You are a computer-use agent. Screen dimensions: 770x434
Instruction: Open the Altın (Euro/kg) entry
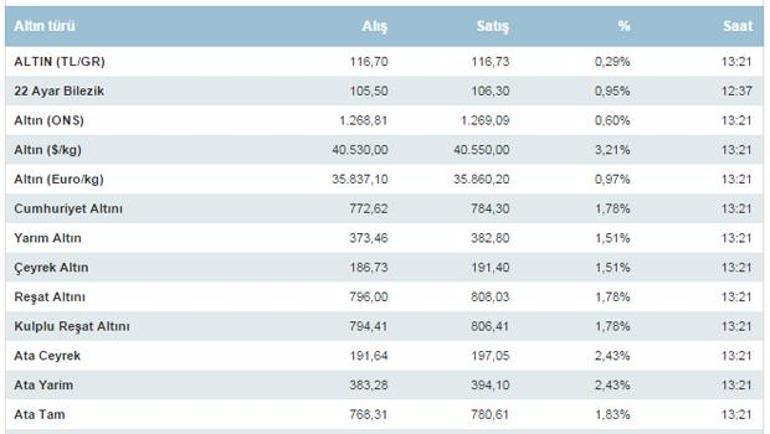59,179
